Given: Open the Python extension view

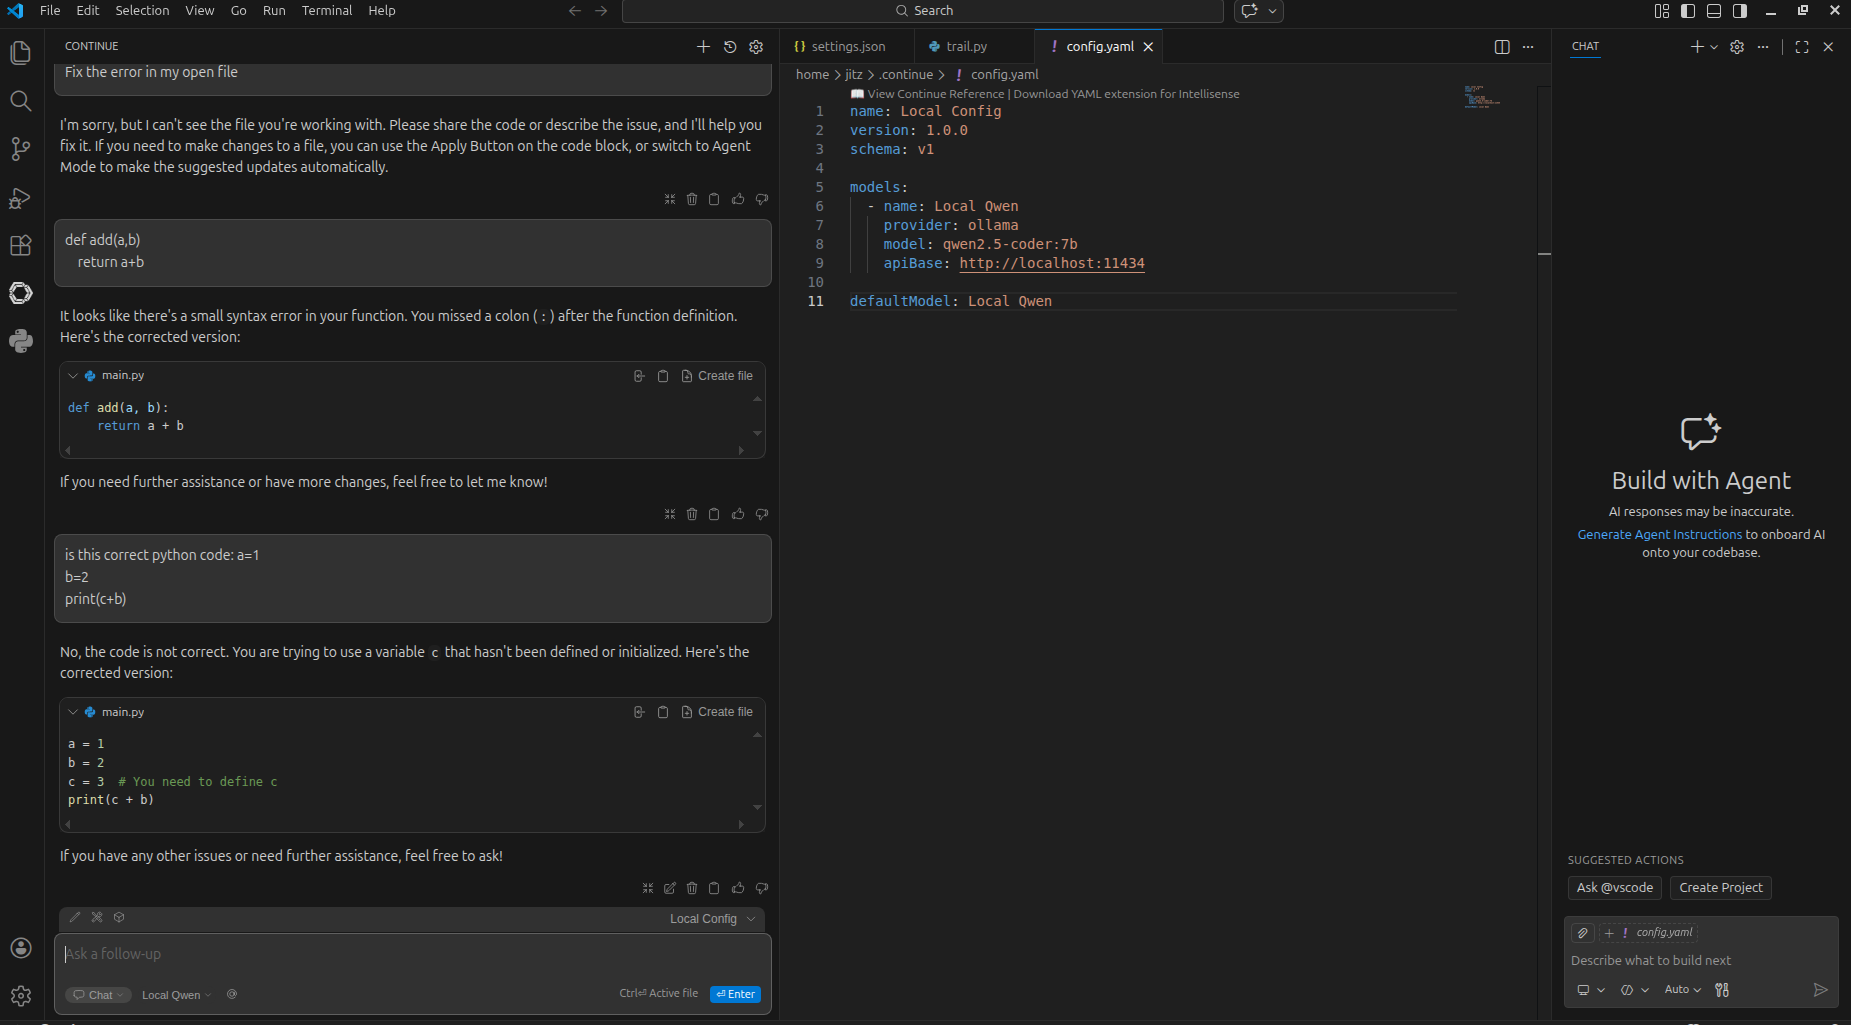Looking at the screenshot, I should [x=20, y=341].
